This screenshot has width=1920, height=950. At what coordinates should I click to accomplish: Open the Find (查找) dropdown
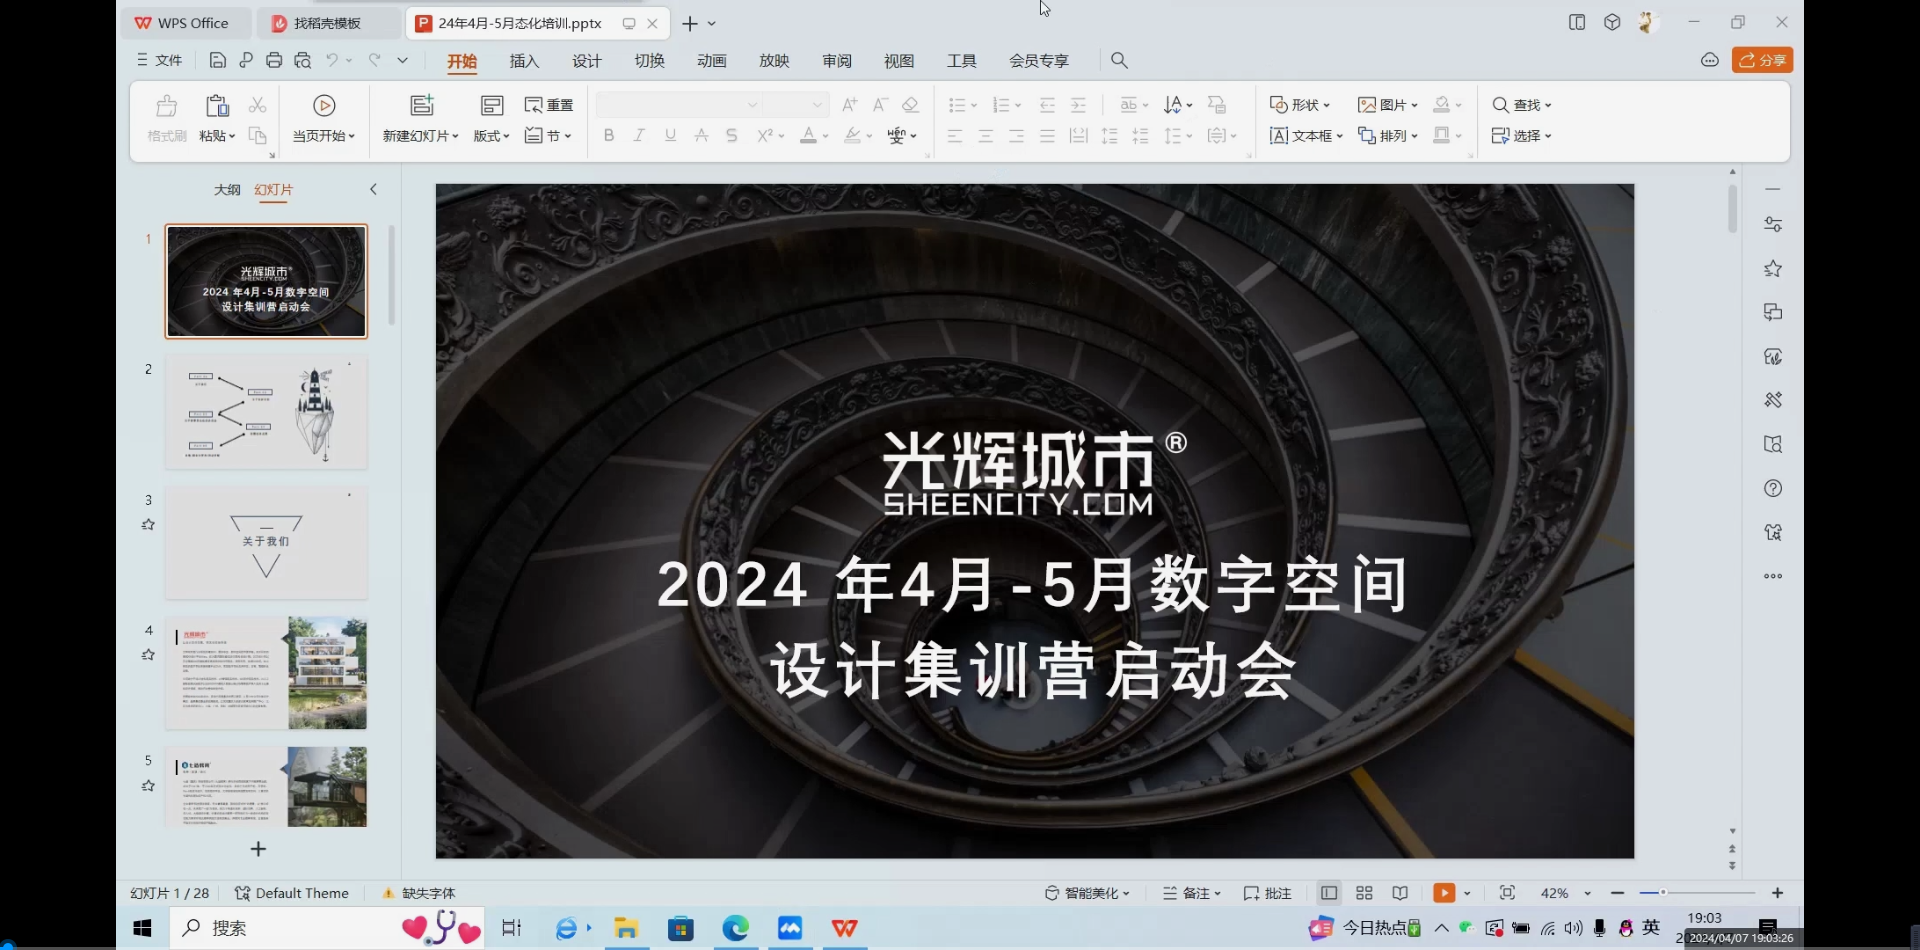coord(1522,105)
